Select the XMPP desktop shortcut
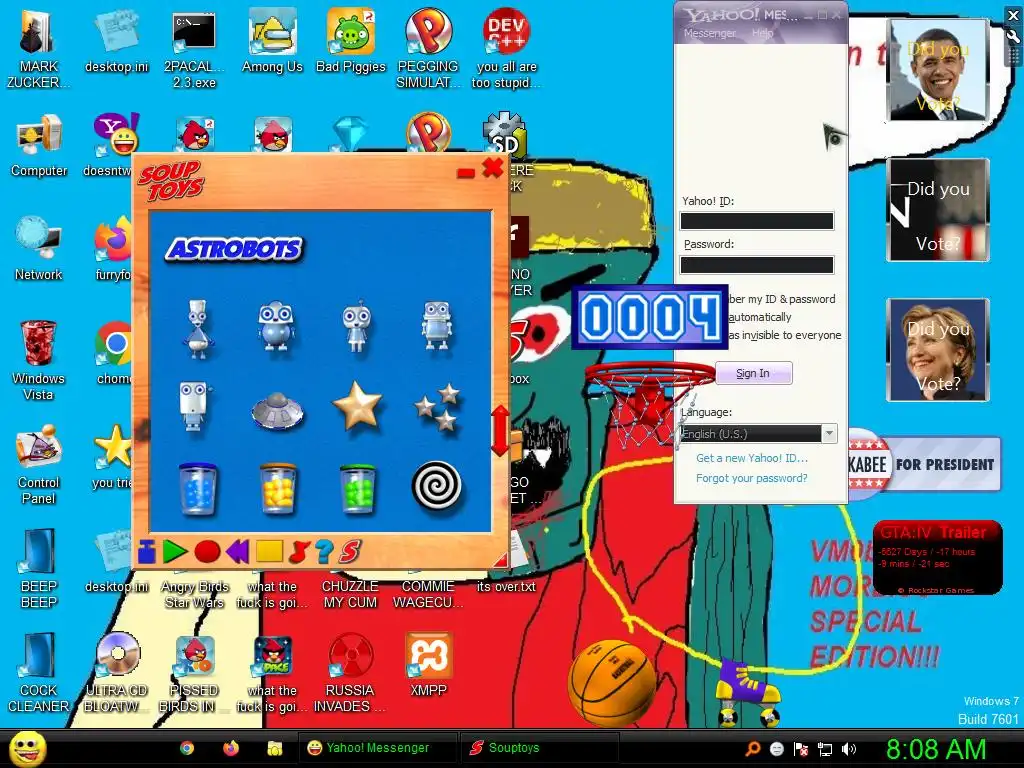 tap(428, 665)
